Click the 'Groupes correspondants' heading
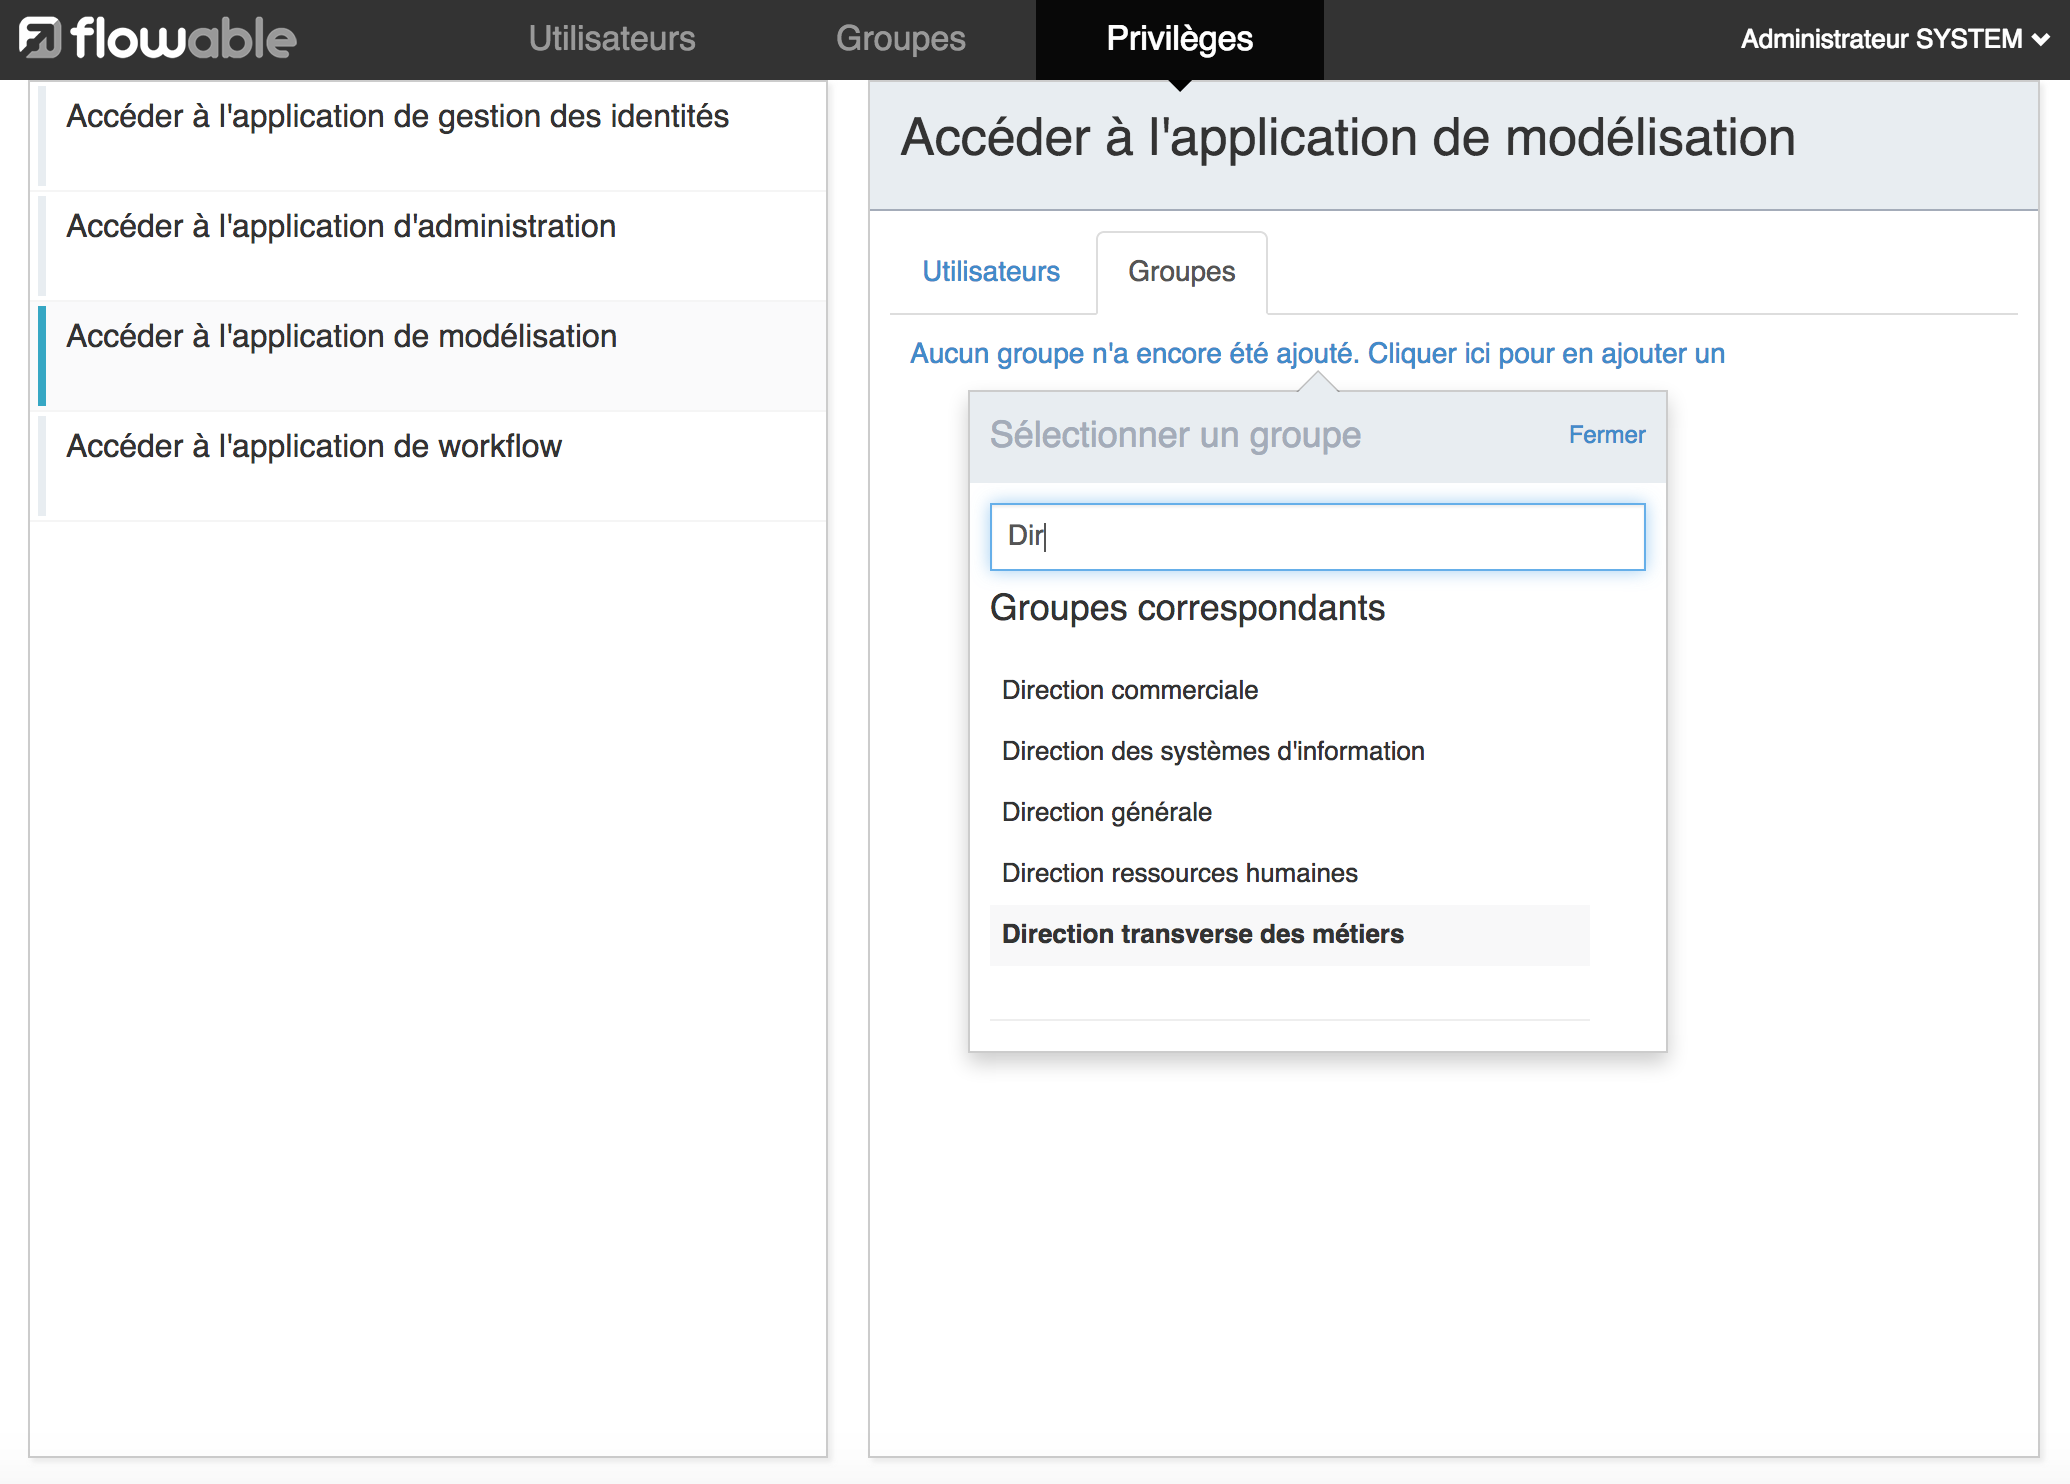This screenshot has width=2070, height=1484. coord(1187,608)
